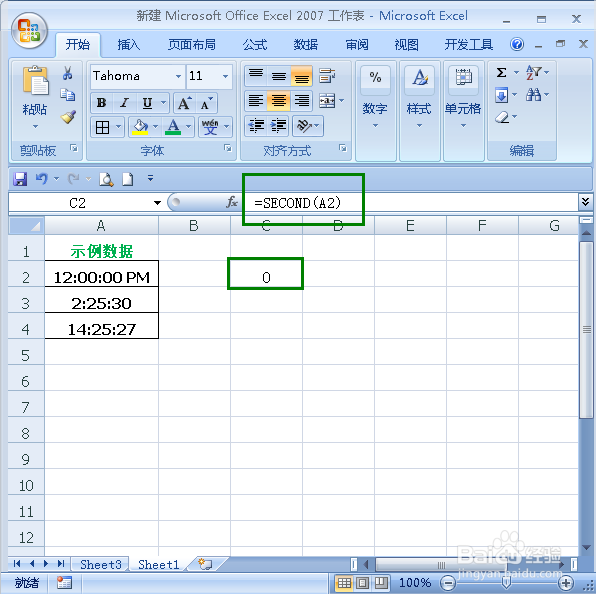Viewport: 596px width, 594px height.
Task: Expand the 数字 number group dropdown
Action: [375, 125]
